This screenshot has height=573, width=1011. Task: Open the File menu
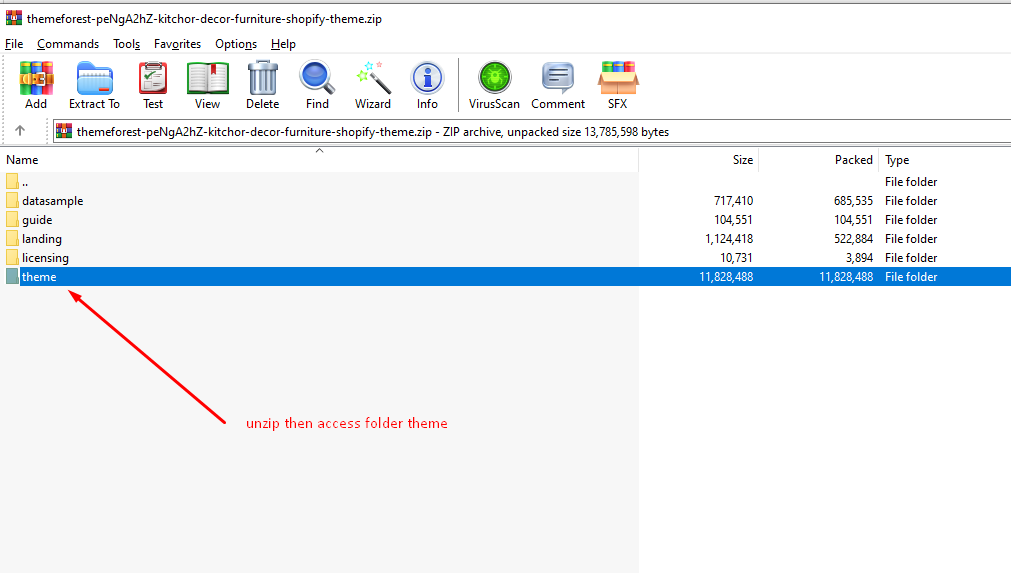[x=14, y=44]
